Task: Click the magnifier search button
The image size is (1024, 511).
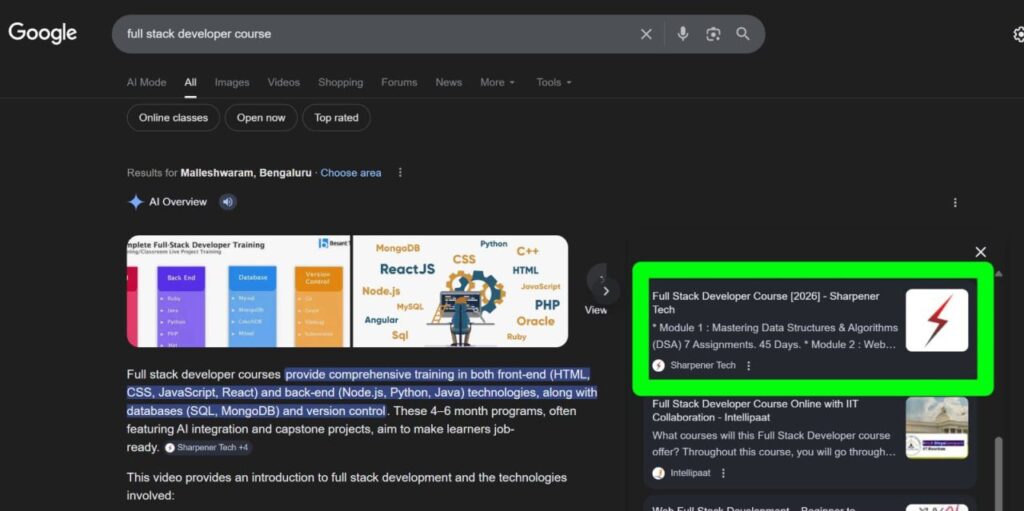Action: 743,34
